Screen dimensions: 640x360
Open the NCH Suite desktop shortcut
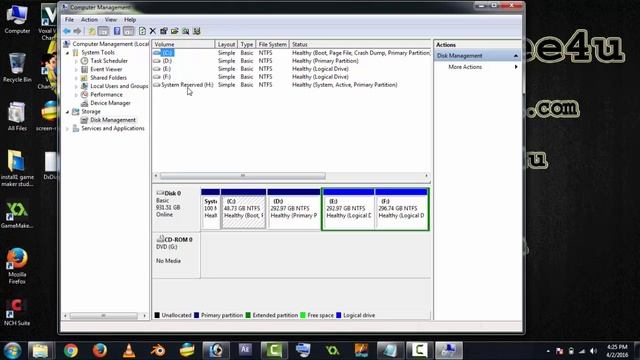[17, 312]
